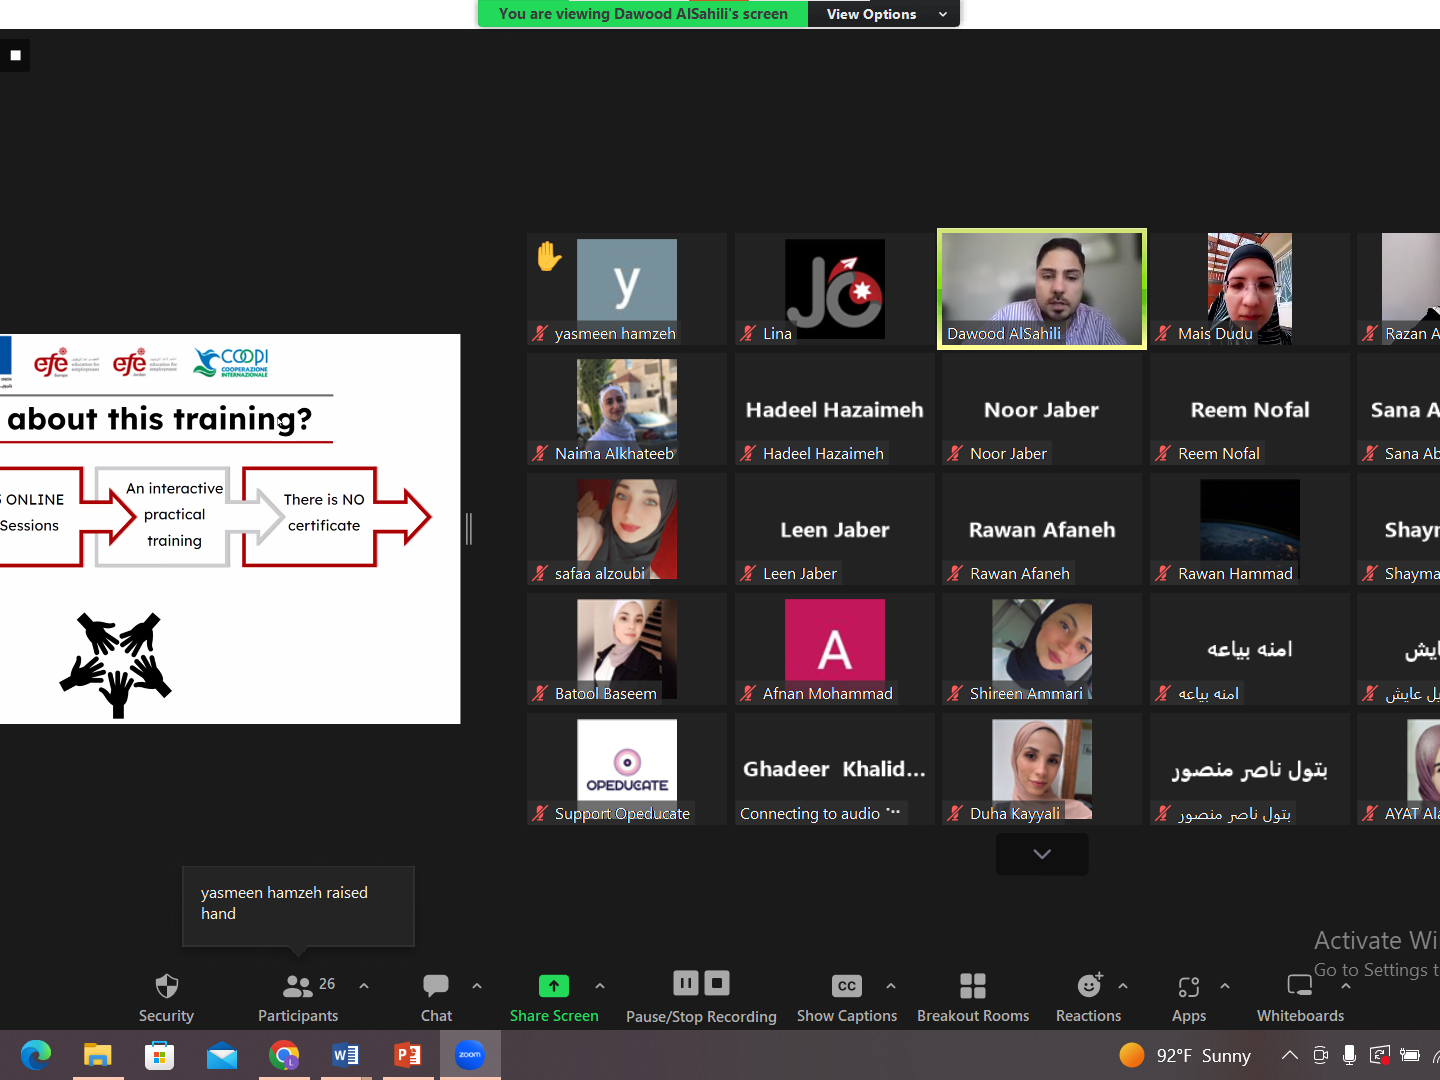
Task: Click the green Share Screen icon
Action: [x=553, y=987]
